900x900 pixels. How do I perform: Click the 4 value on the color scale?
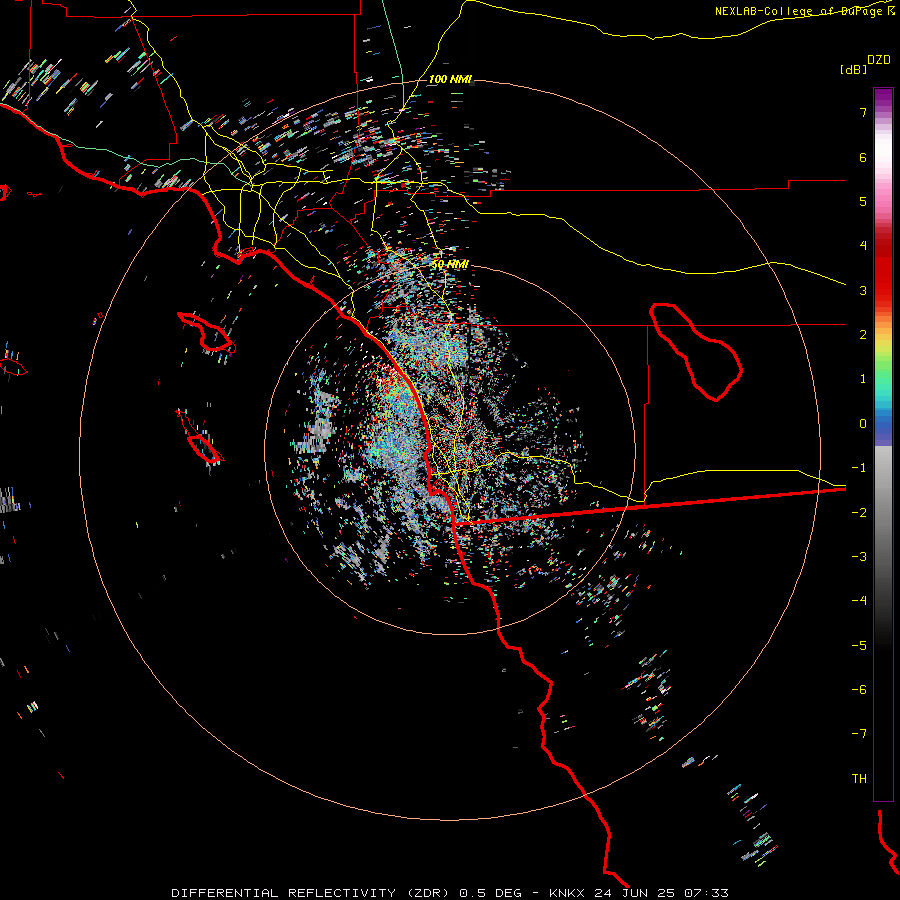pos(863,246)
